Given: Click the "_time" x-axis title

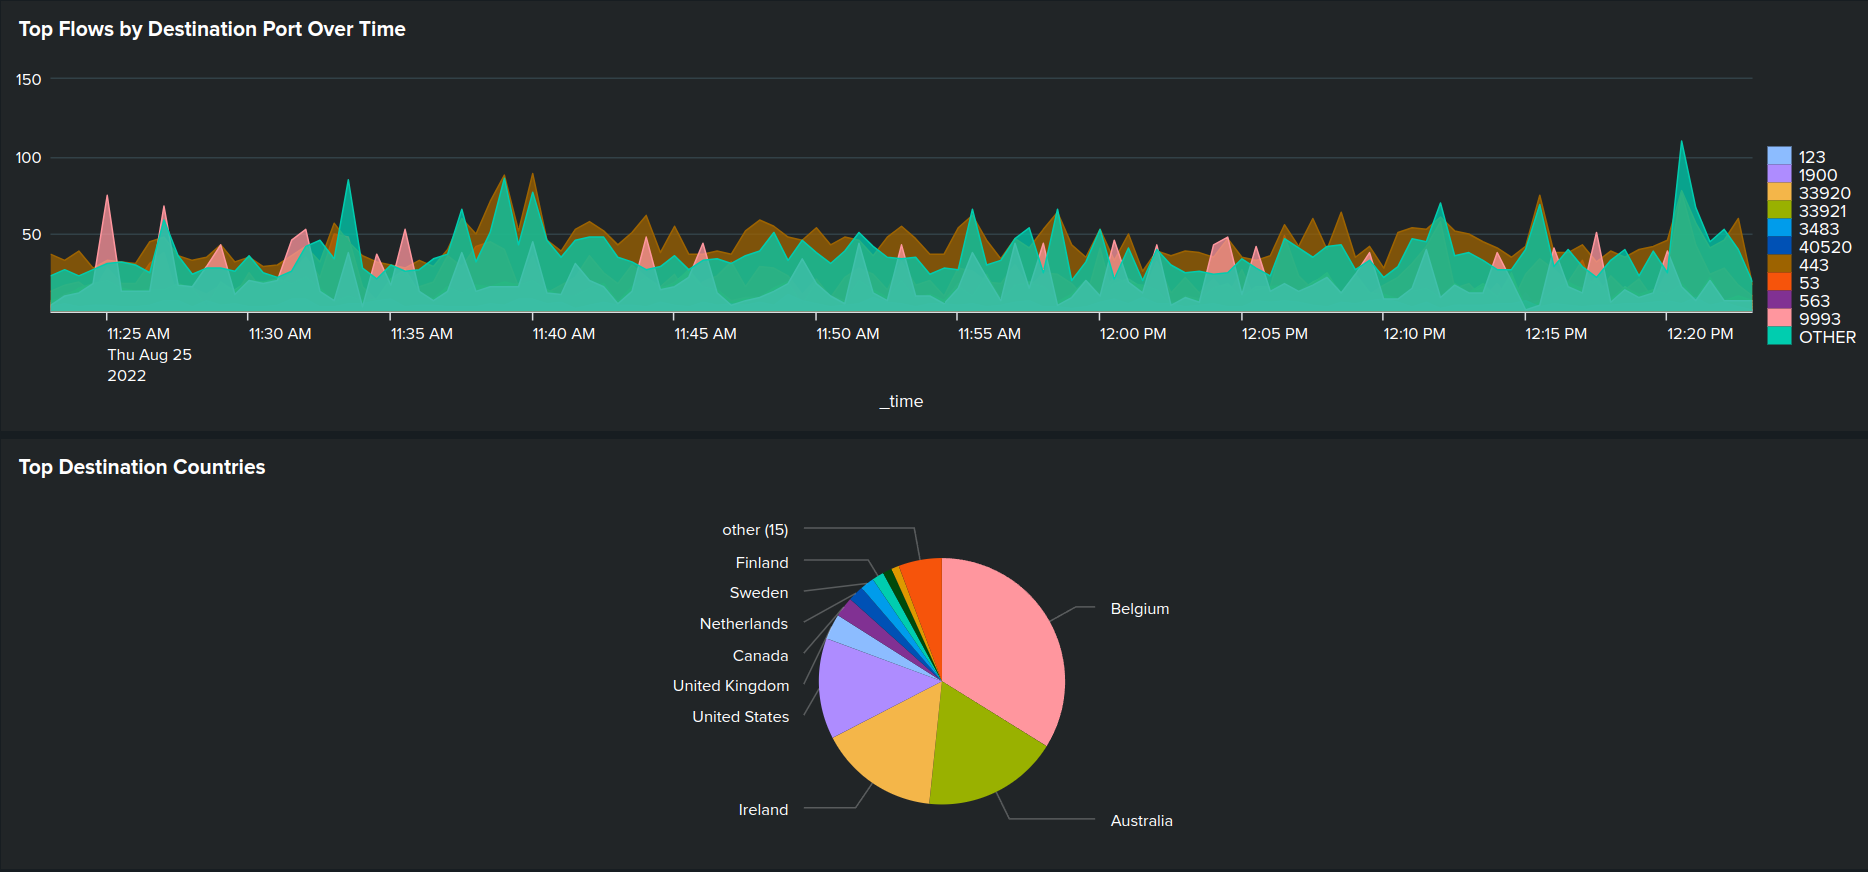Looking at the screenshot, I should tap(901, 401).
